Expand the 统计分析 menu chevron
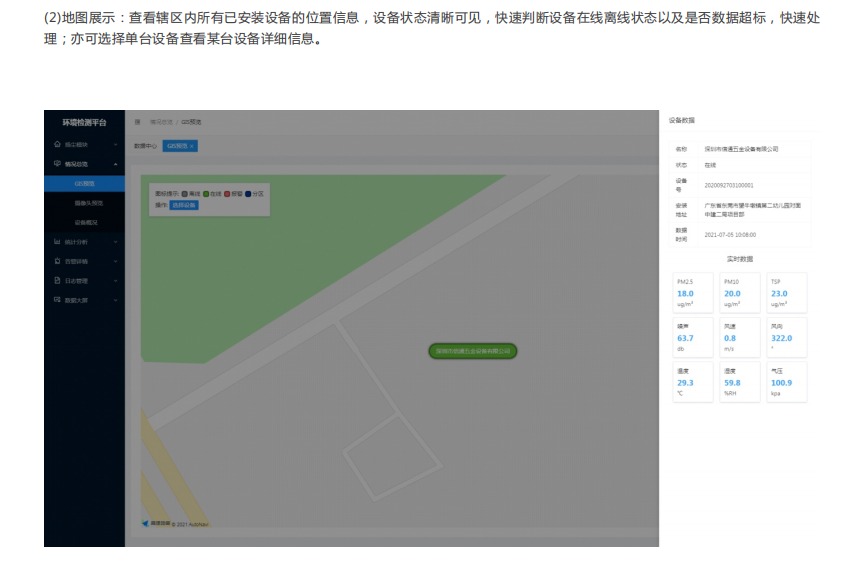The width and height of the screenshot is (850, 580). pyautogui.click(x=116, y=241)
